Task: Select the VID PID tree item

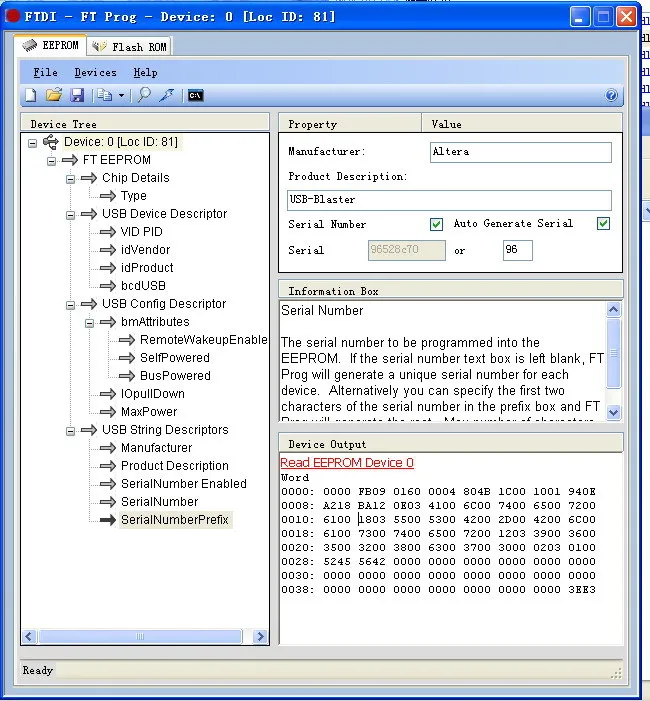Action: tap(141, 232)
